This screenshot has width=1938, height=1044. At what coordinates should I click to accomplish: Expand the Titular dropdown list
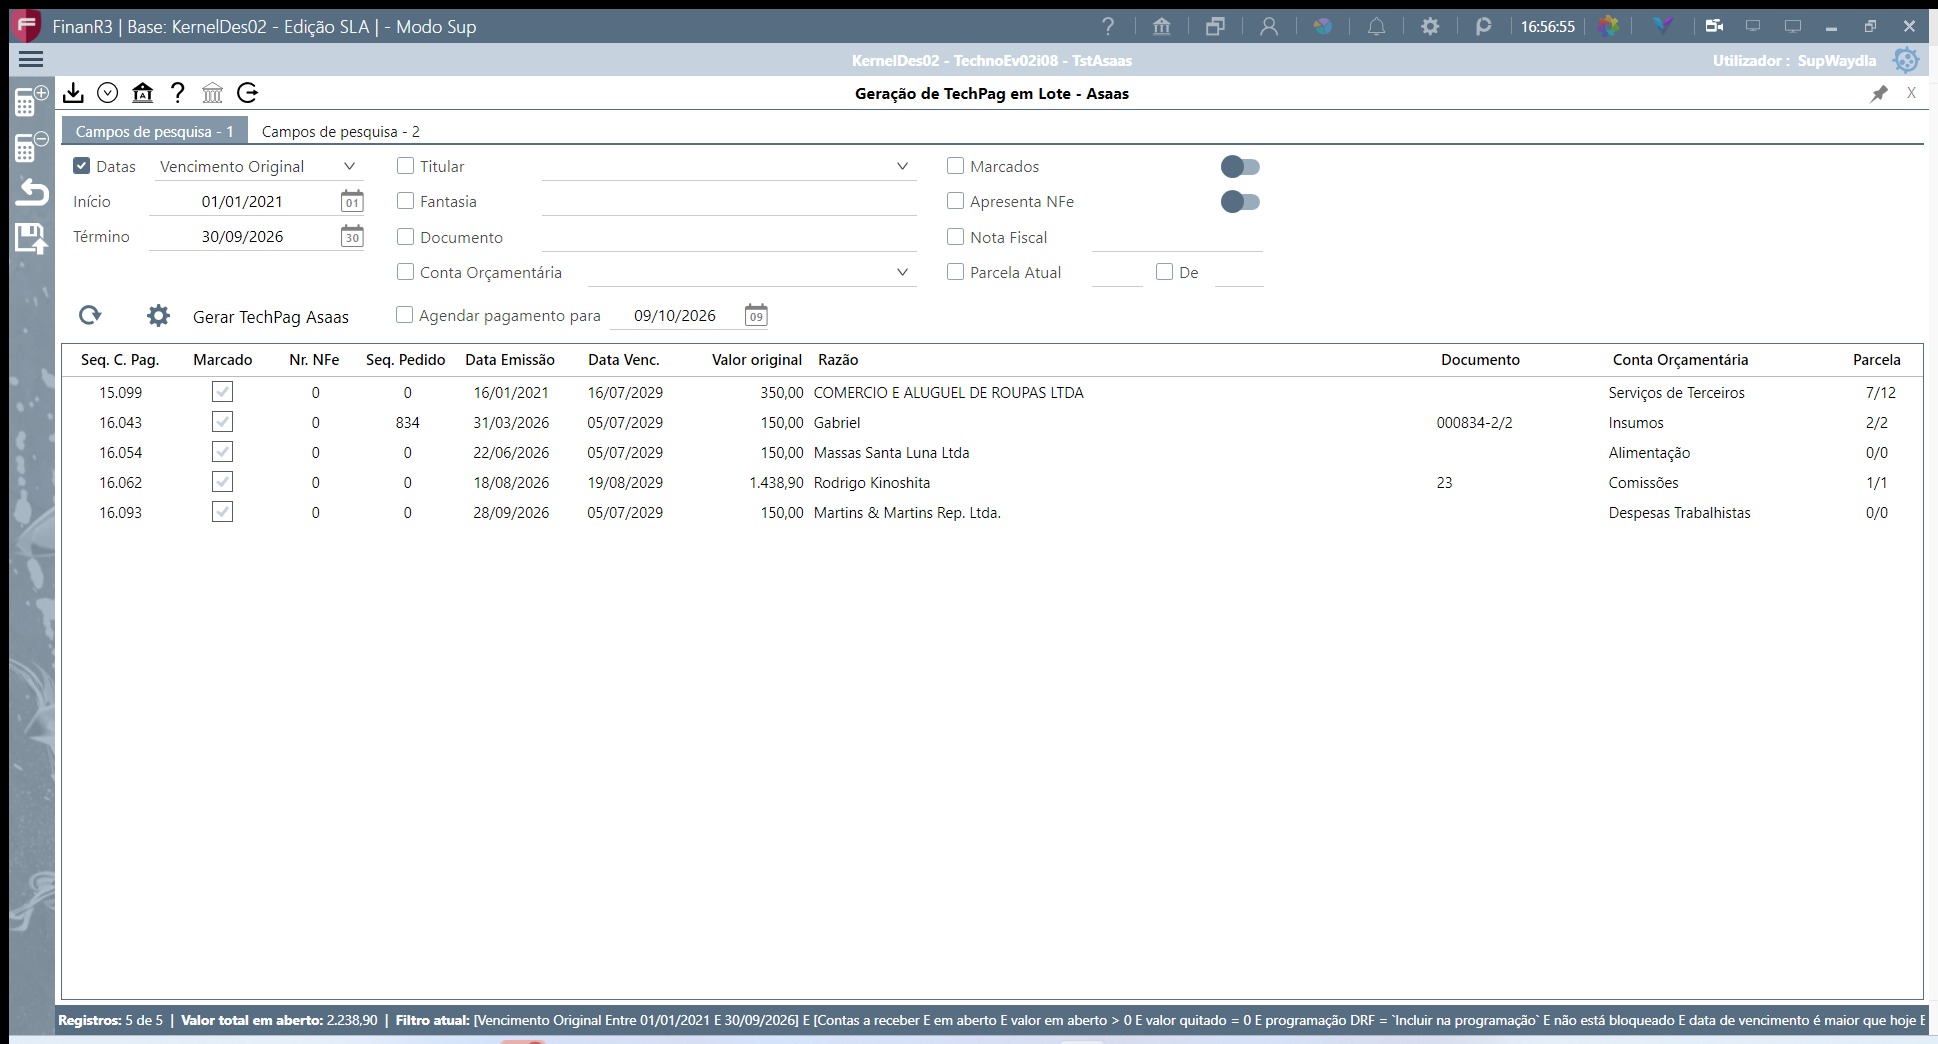[x=902, y=166]
